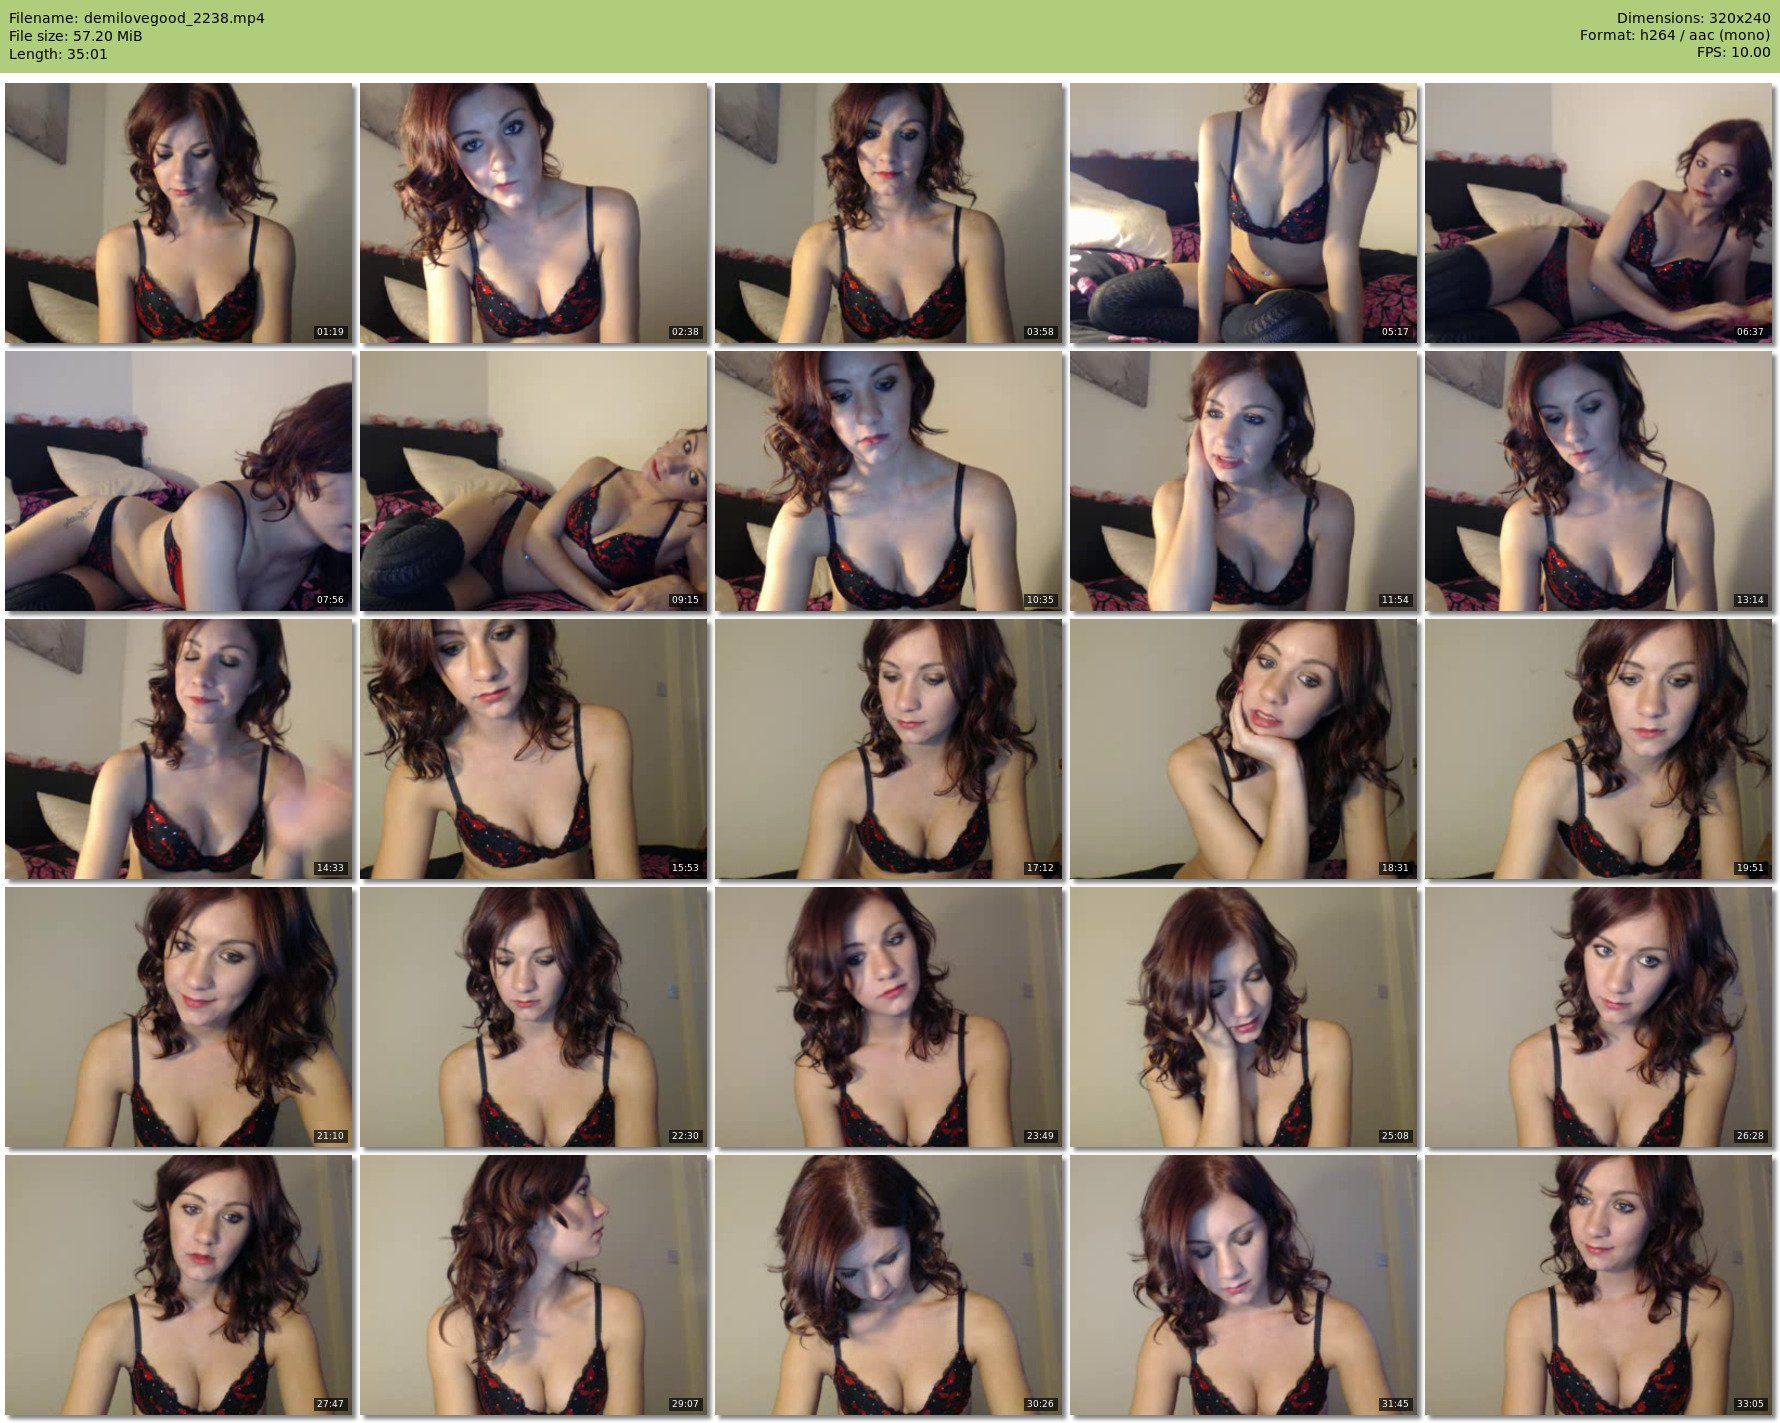Open the thumbnail stamped 17:12
The height and width of the screenshot is (1423, 1780).
(x=889, y=749)
